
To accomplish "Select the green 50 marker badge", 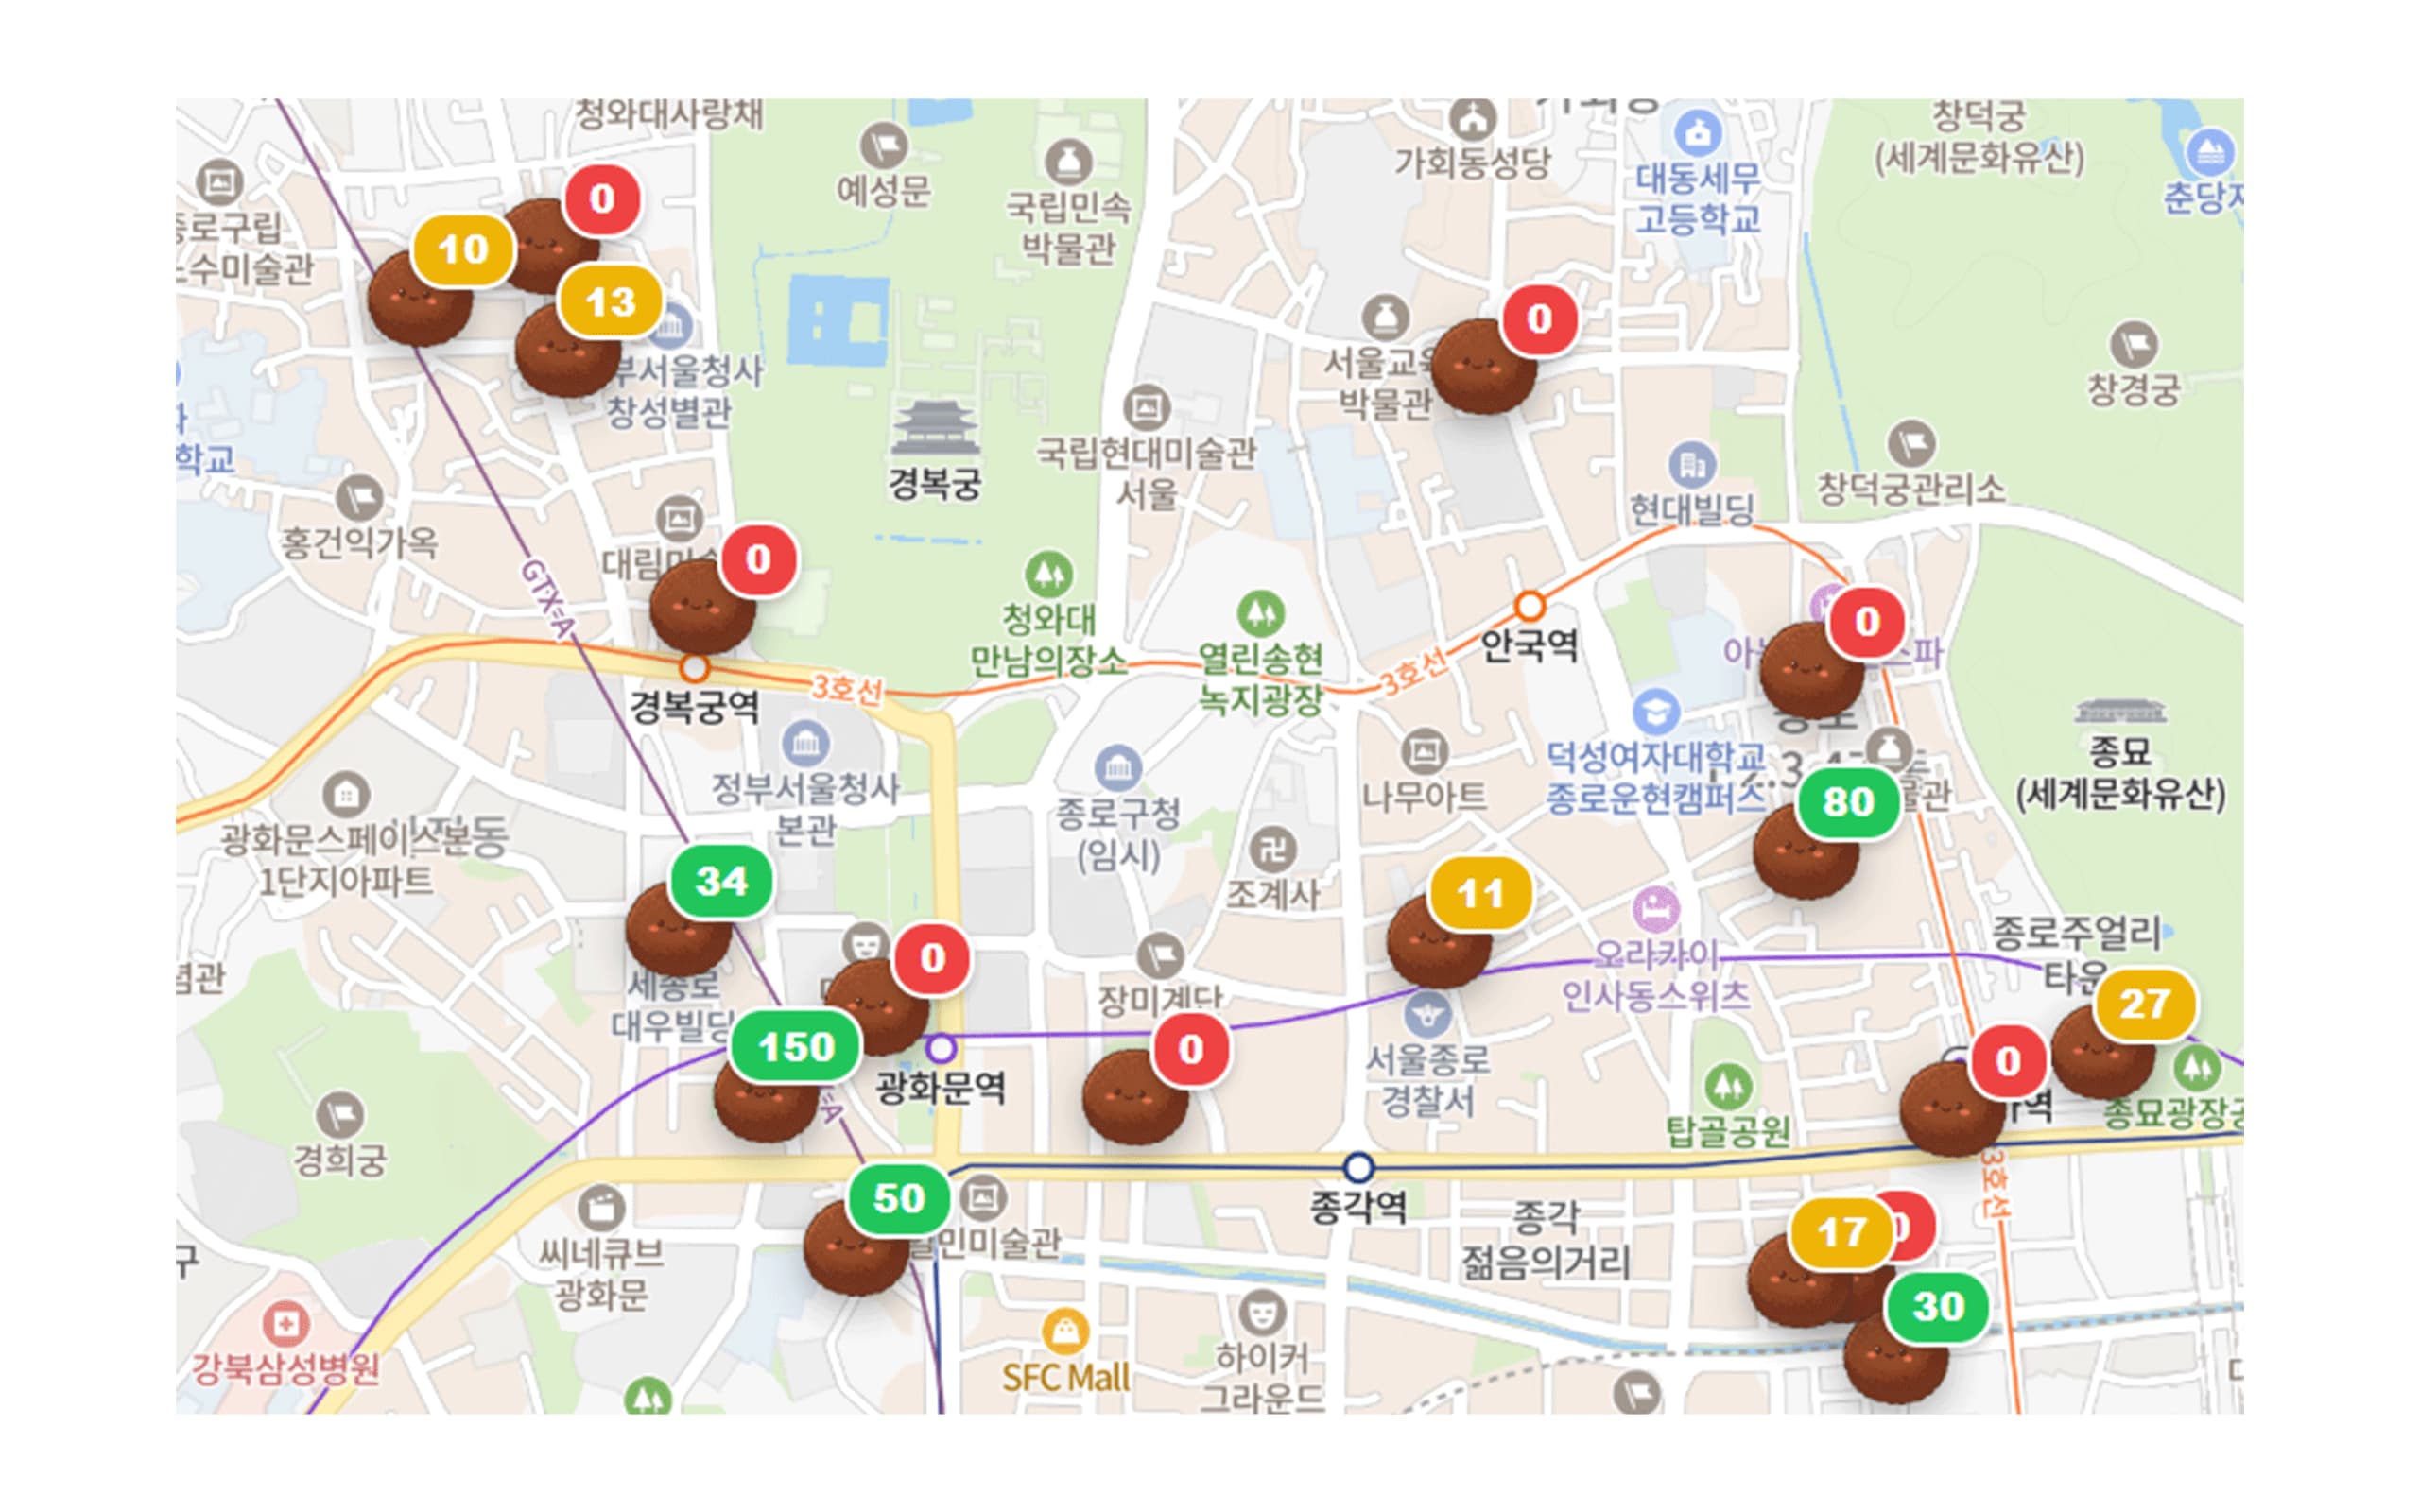I will (x=898, y=1197).
